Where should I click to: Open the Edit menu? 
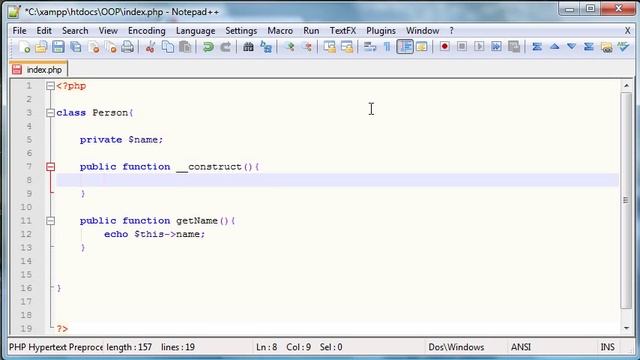[x=44, y=31]
